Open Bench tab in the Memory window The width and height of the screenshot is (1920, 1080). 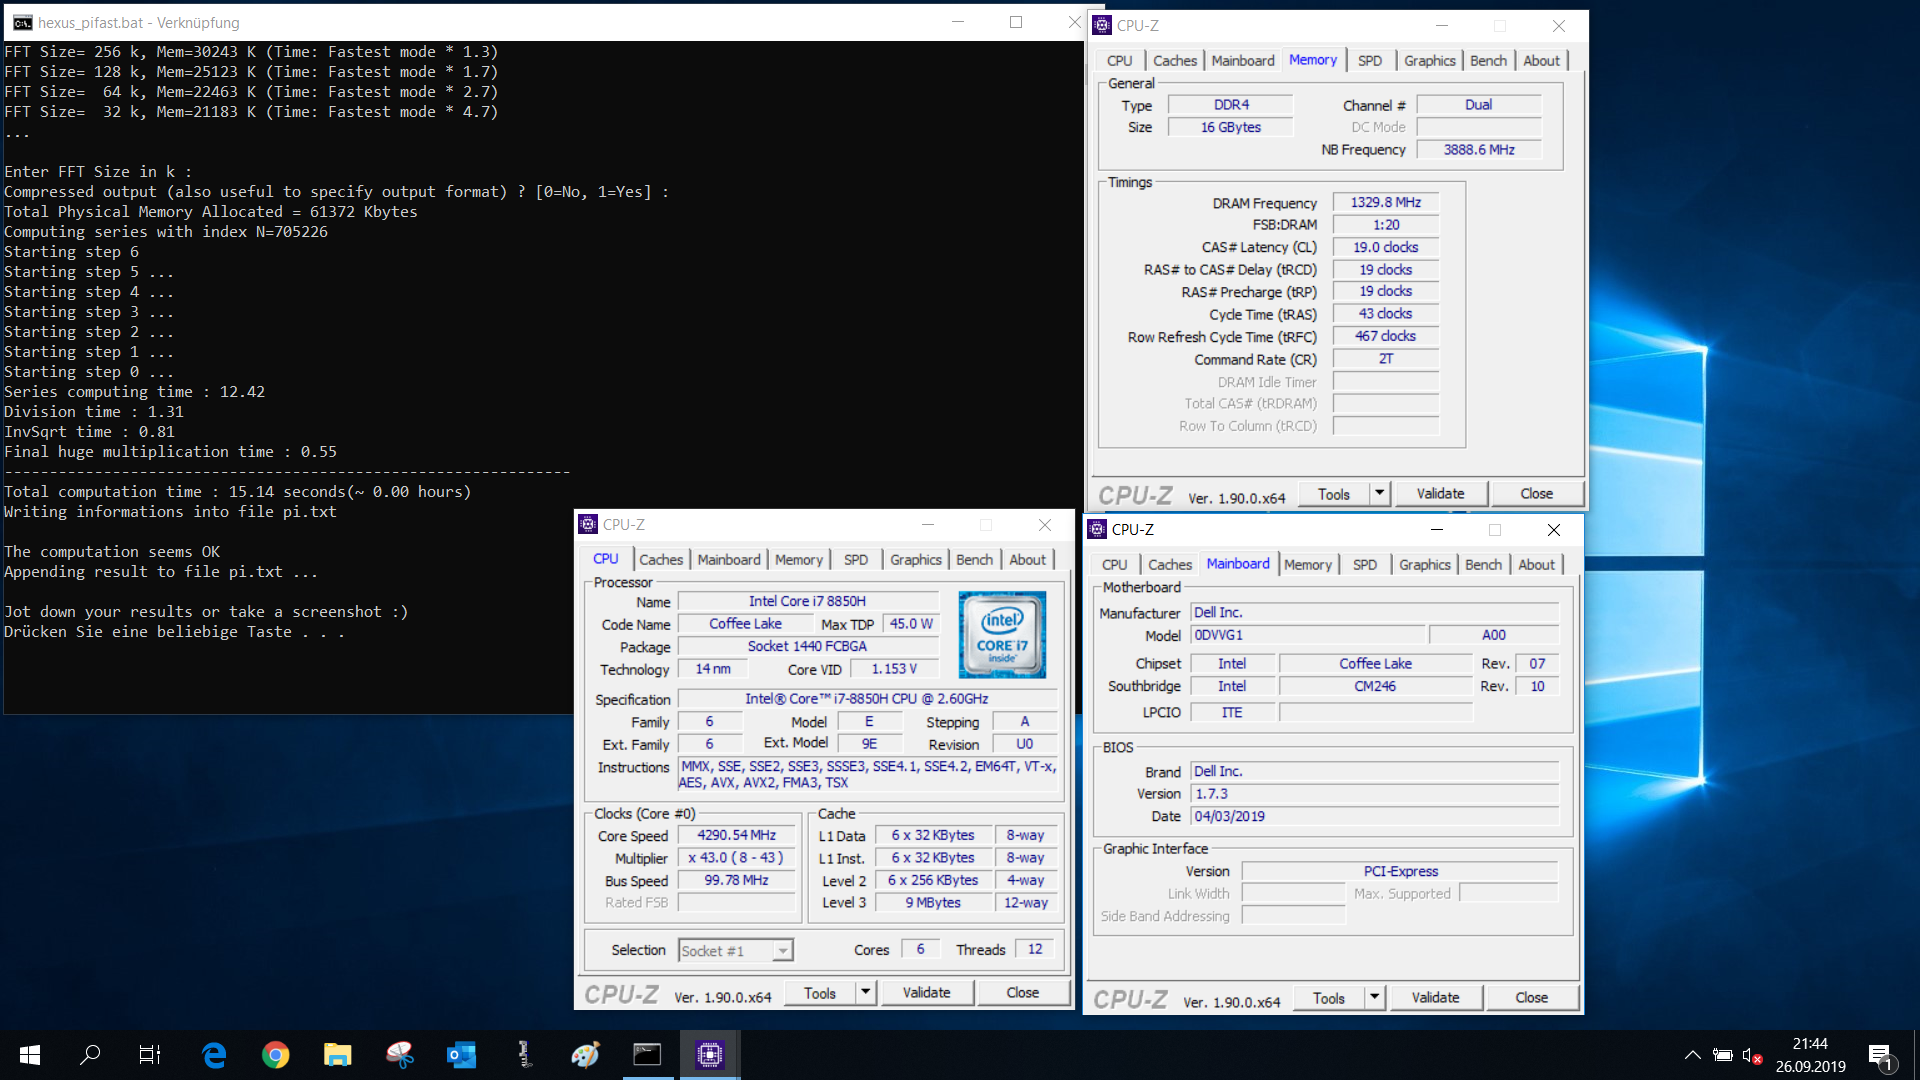[1488, 61]
